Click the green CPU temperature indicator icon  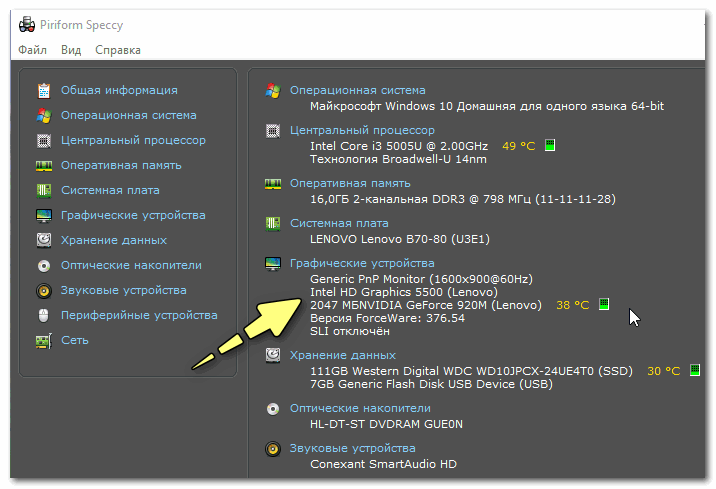pos(550,146)
